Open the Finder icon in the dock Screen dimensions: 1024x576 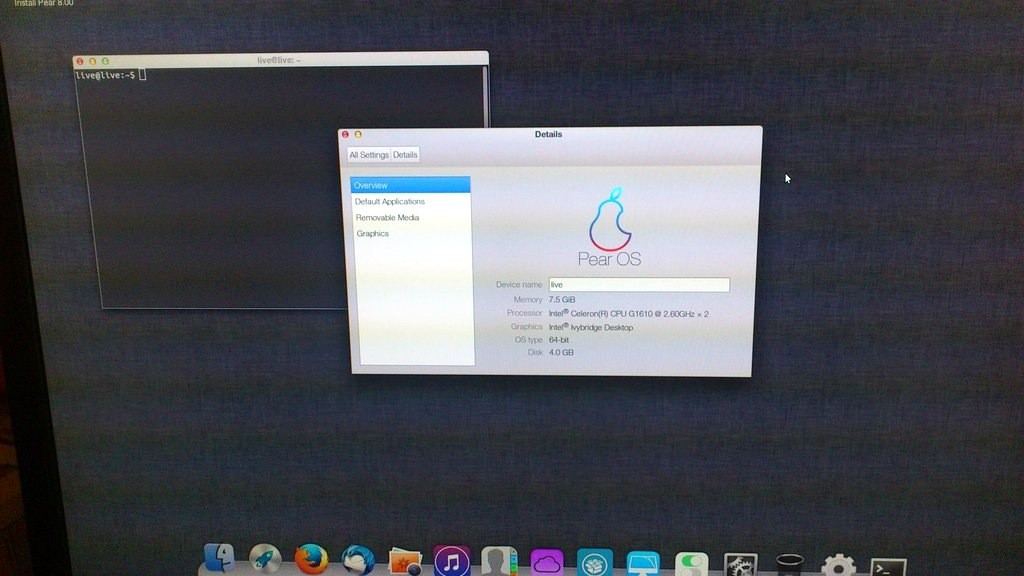tap(219, 558)
